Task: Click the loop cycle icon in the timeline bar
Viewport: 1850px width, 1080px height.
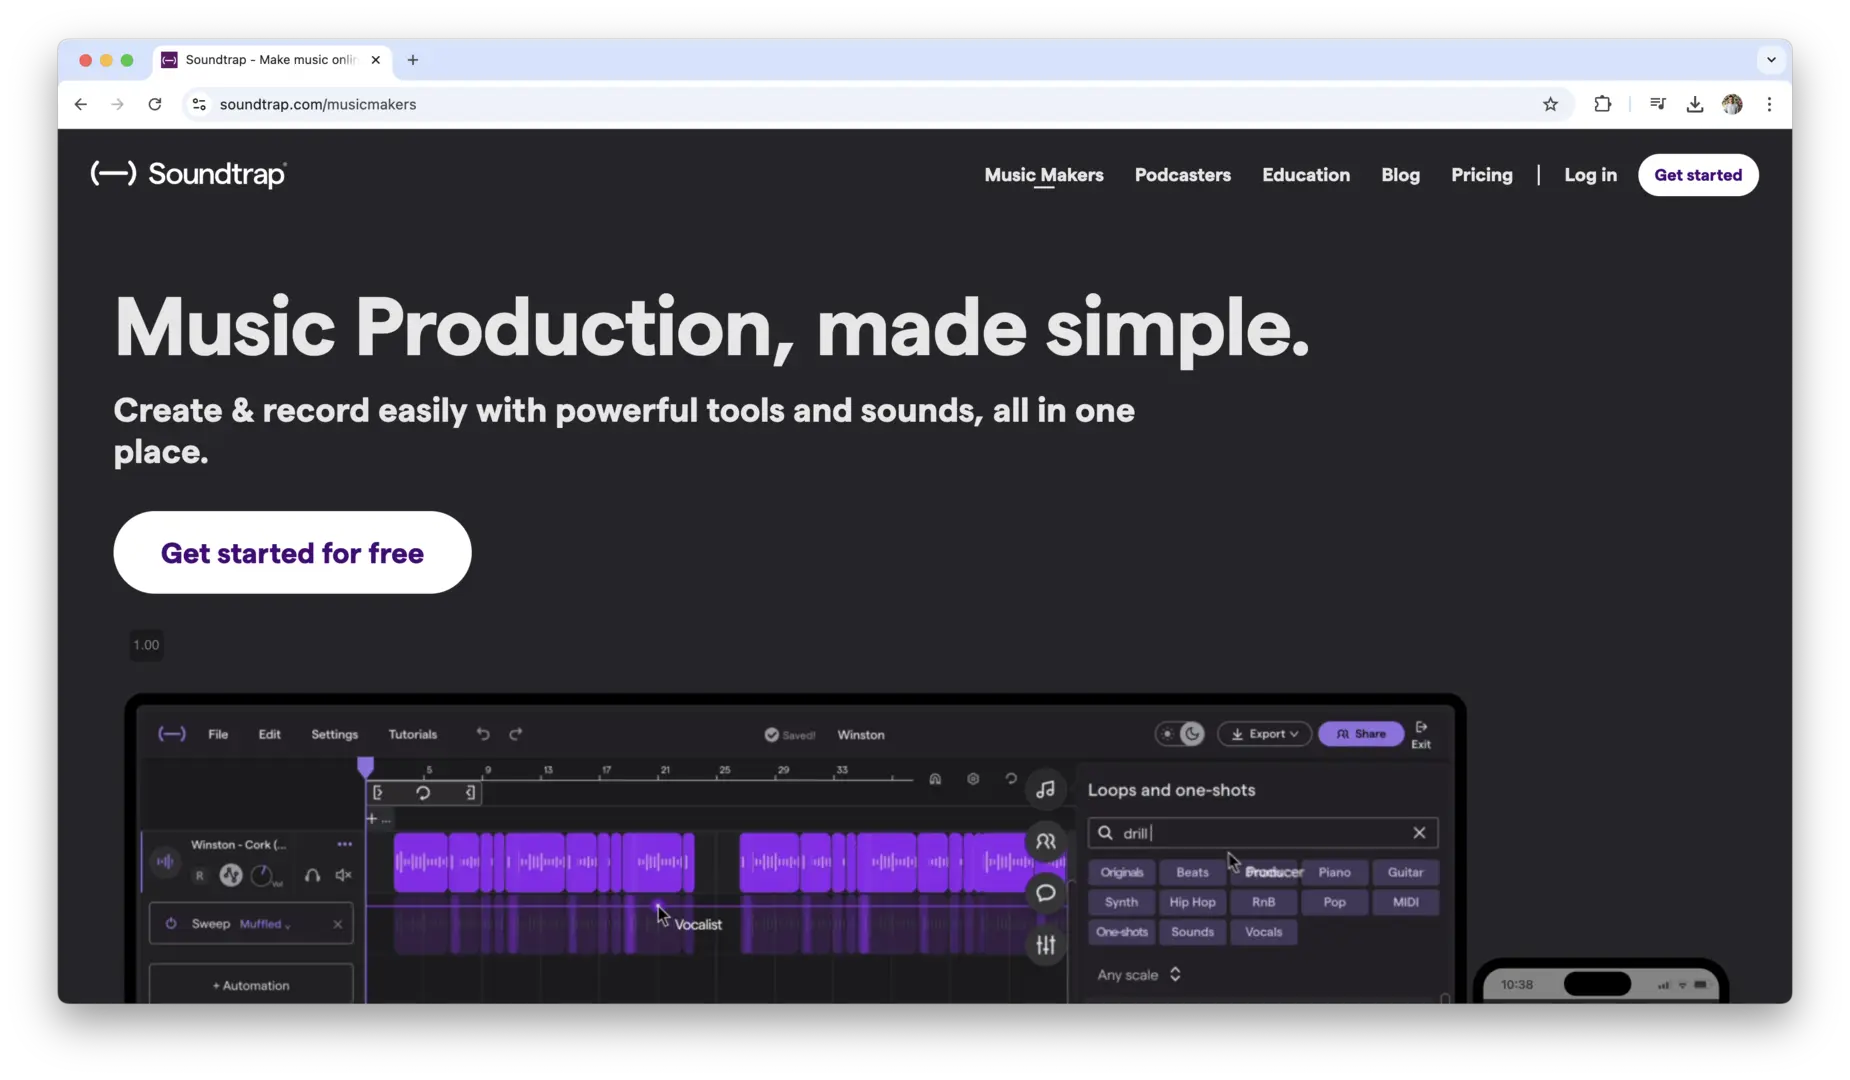Action: click(423, 793)
